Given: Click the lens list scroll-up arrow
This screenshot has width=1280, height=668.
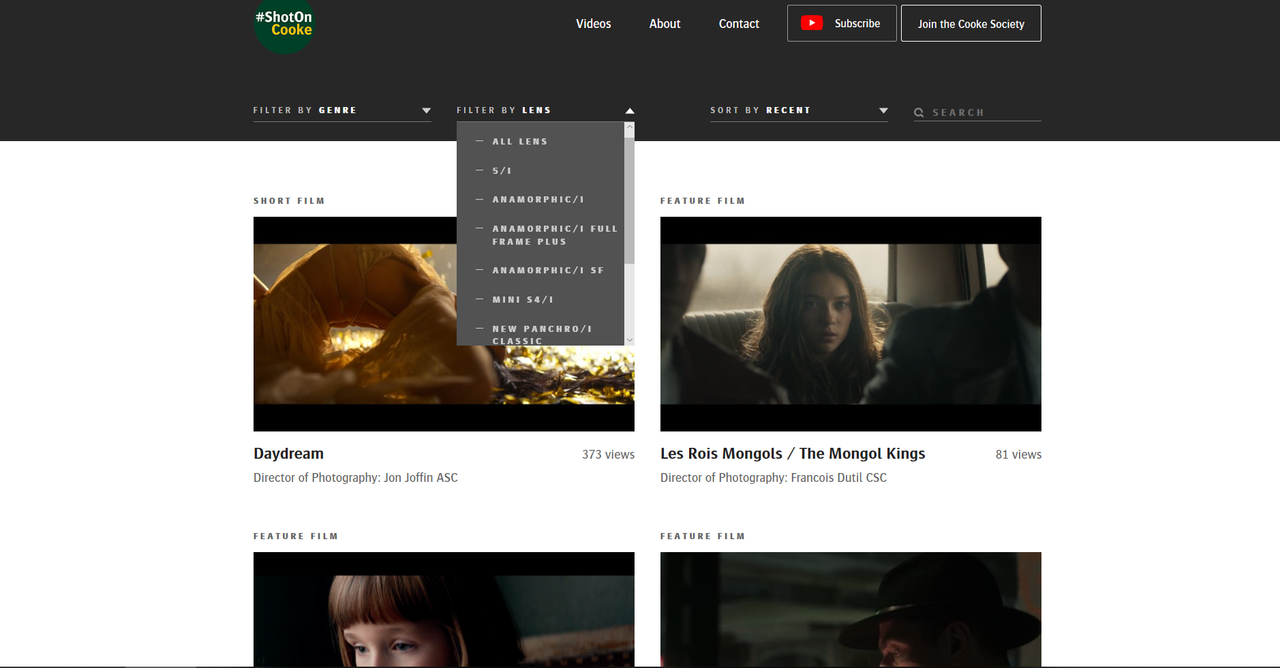Looking at the screenshot, I should pos(629,128).
